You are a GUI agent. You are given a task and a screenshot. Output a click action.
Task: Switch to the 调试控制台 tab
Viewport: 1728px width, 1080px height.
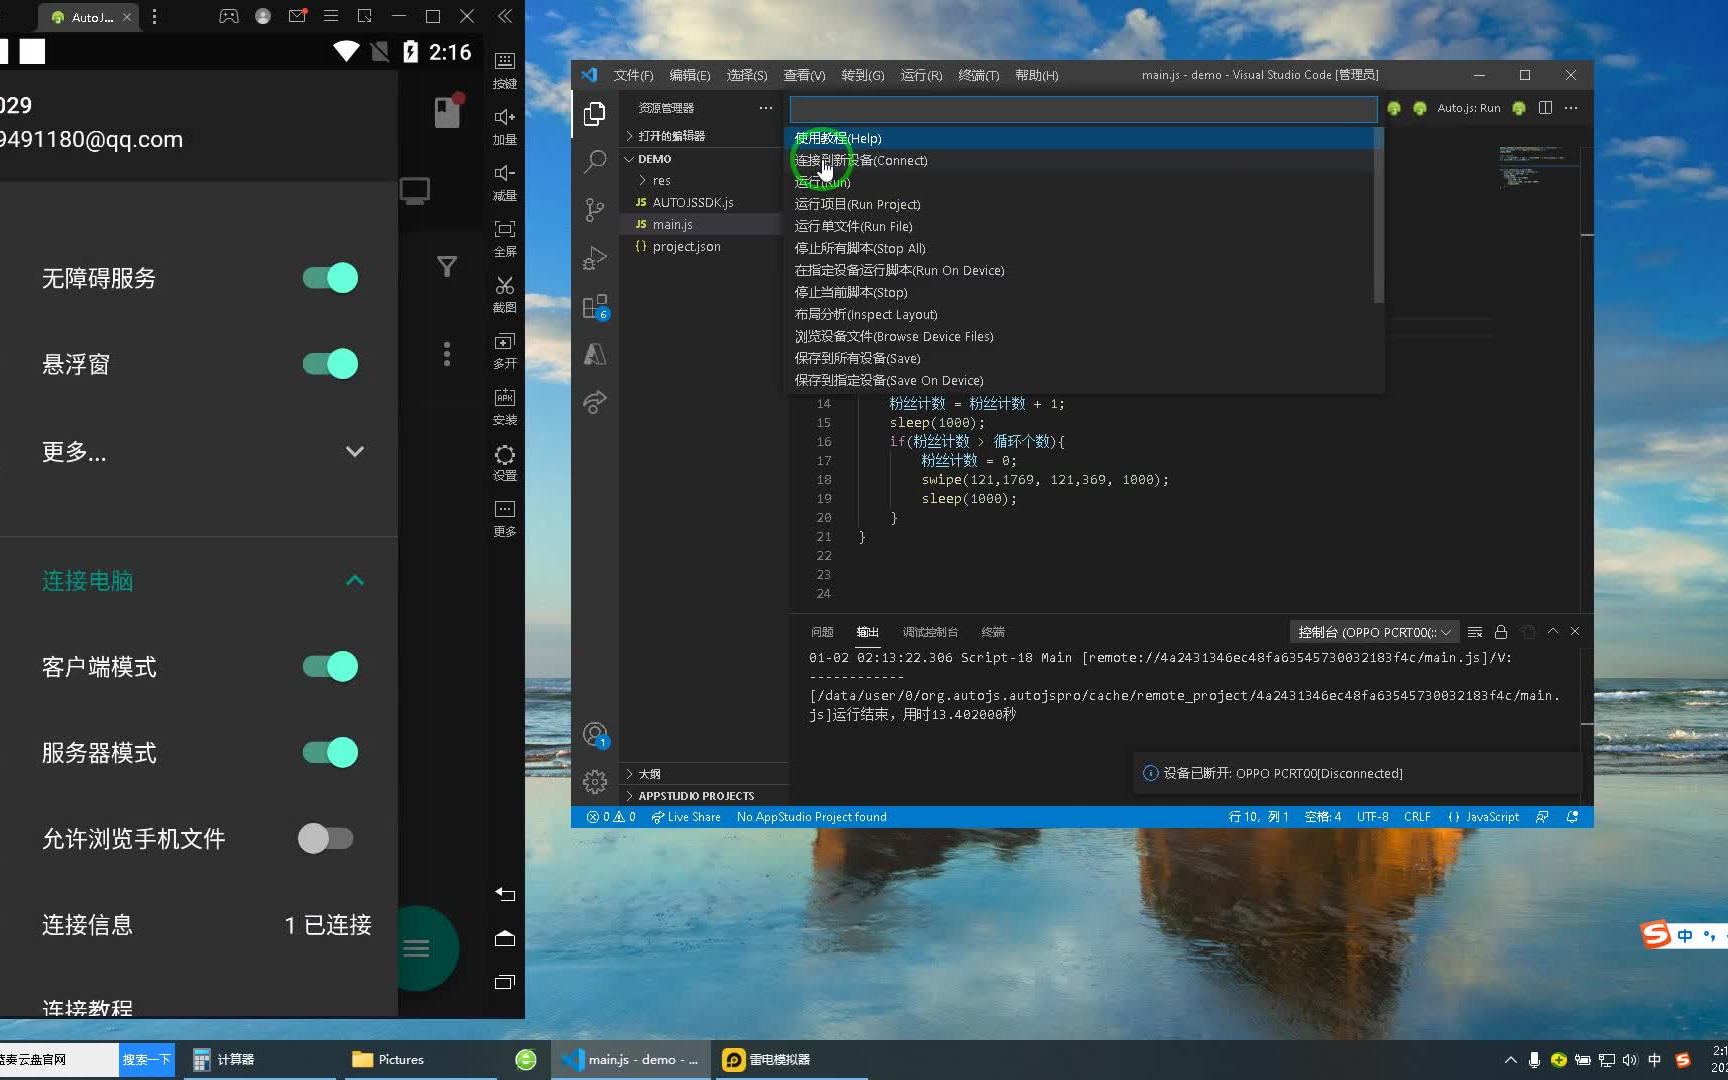pyautogui.click(x=930, y=632)
